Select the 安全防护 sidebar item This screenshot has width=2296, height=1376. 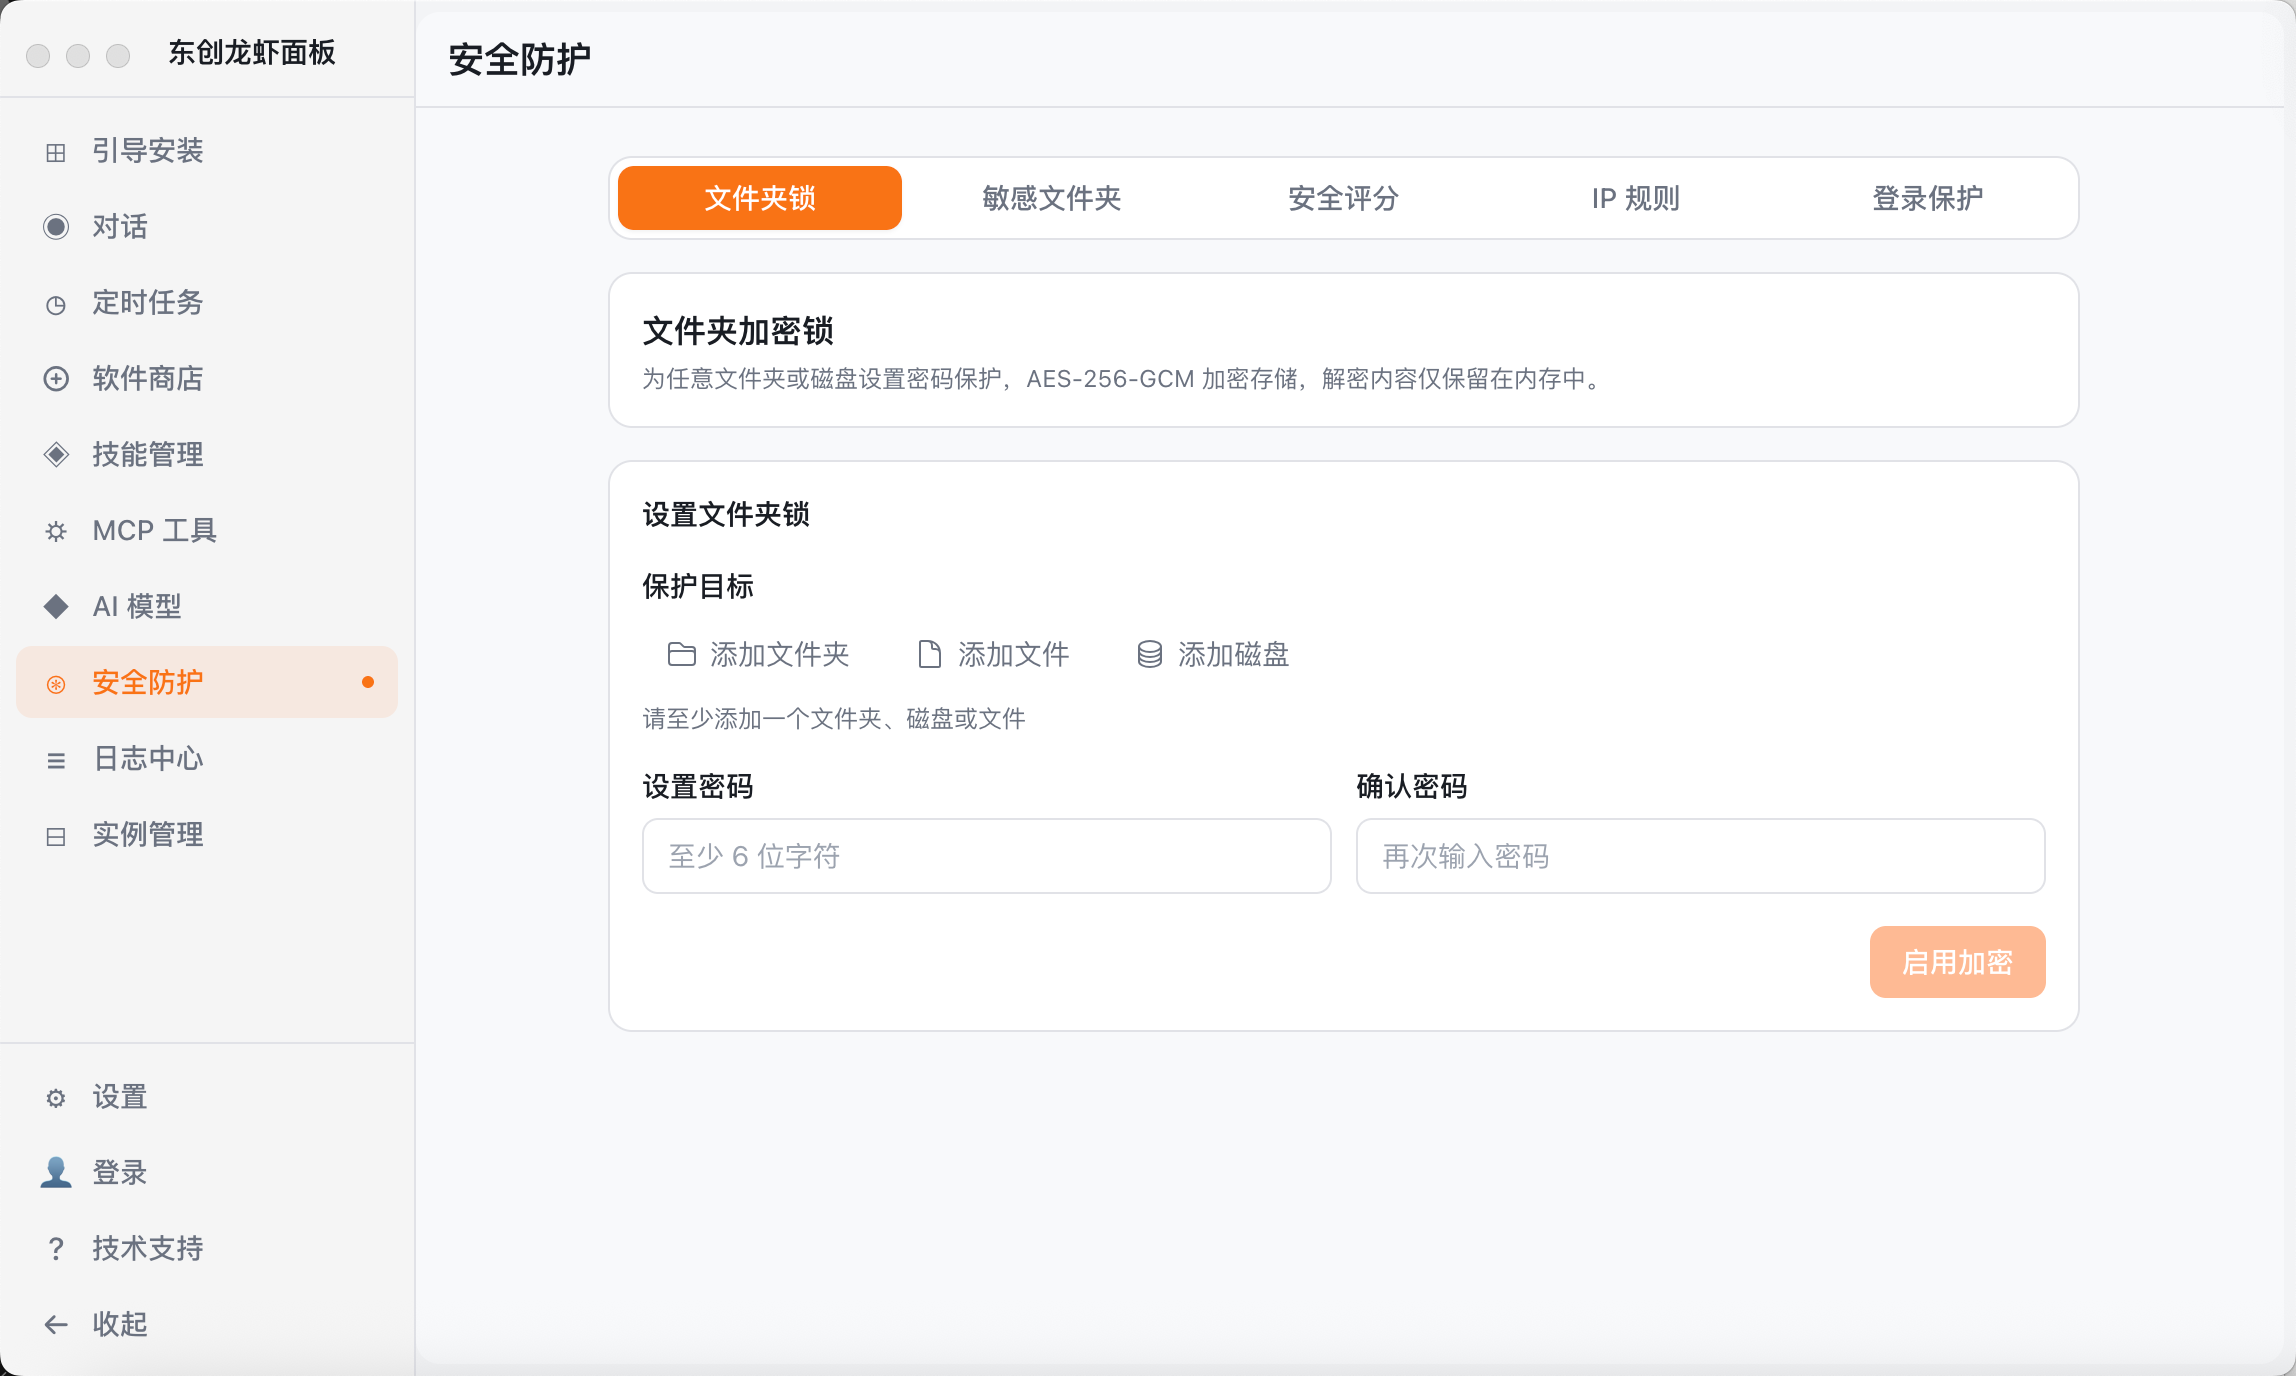click(x=207, y=682)
